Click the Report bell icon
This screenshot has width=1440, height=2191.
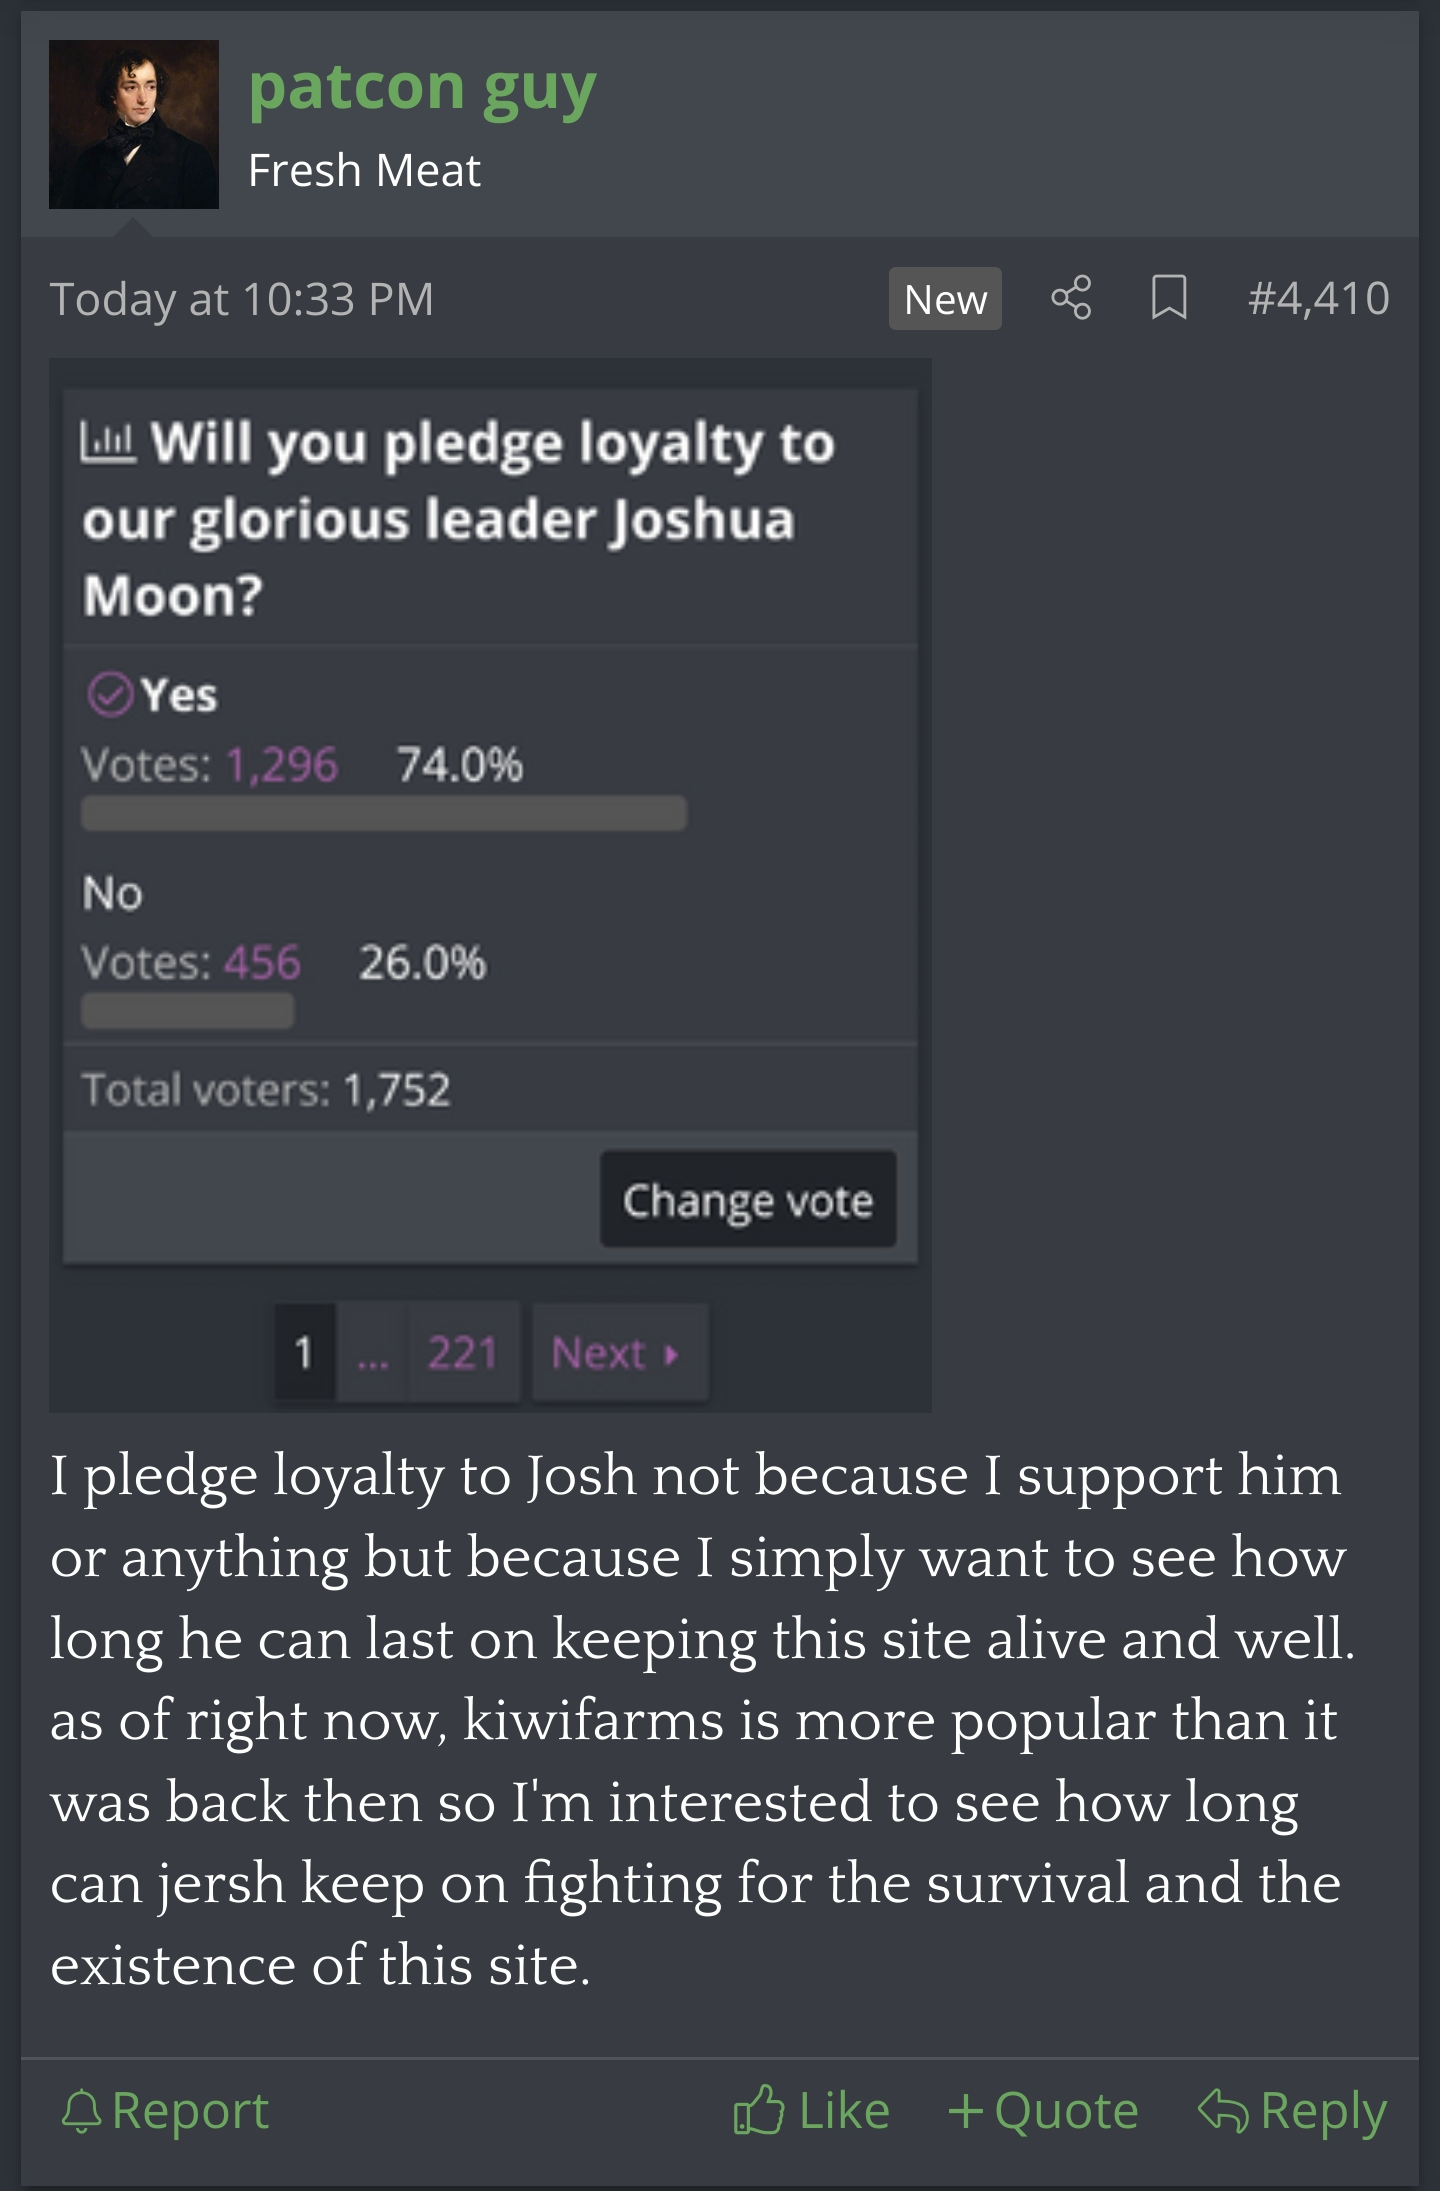pos(82,2111)
